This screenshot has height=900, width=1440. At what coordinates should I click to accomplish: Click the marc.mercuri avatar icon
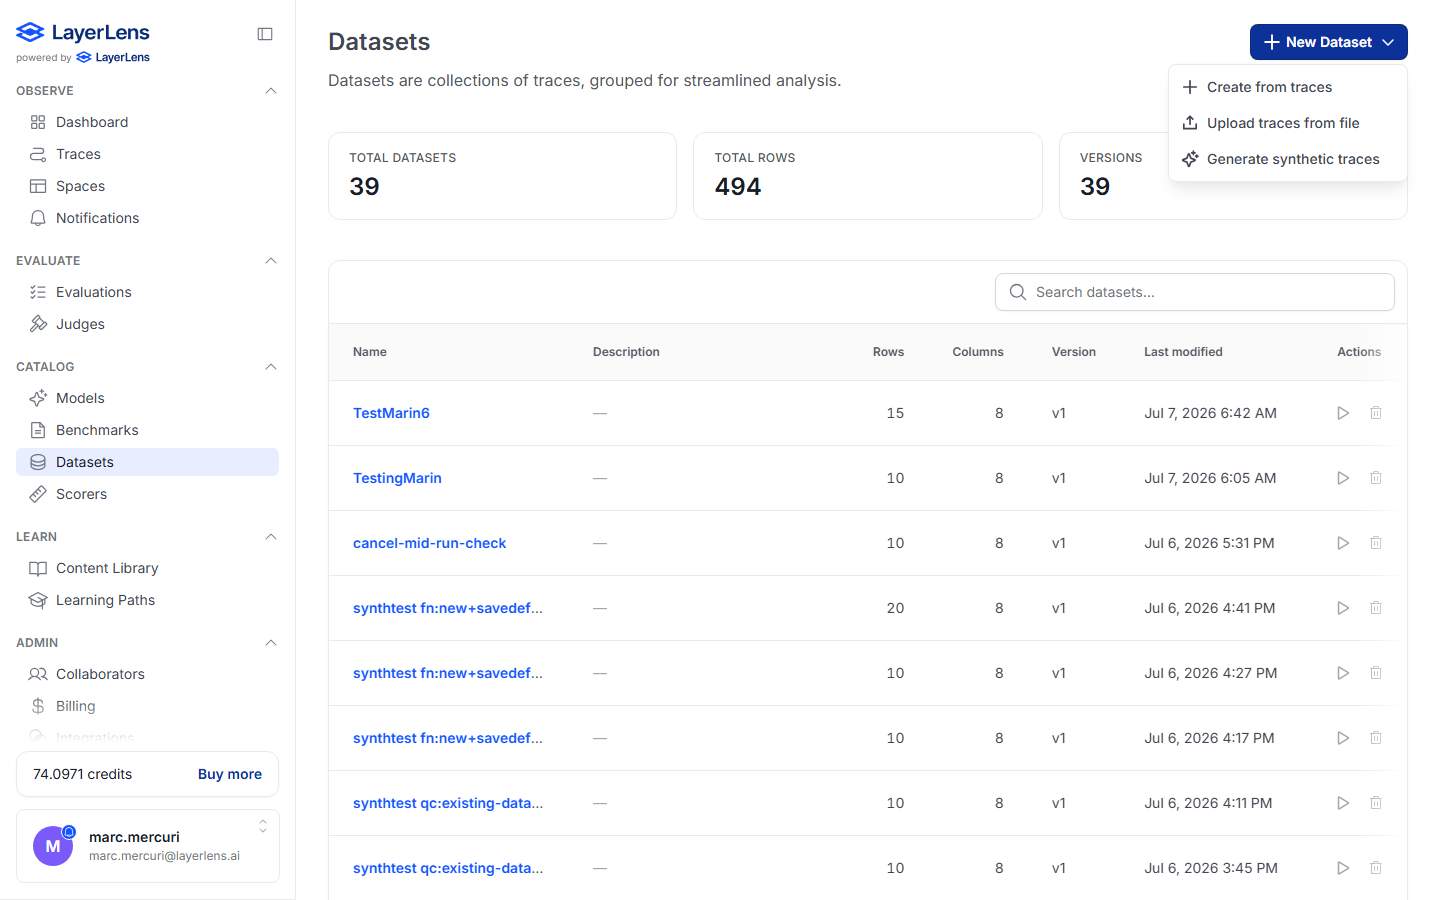[53, 846]
